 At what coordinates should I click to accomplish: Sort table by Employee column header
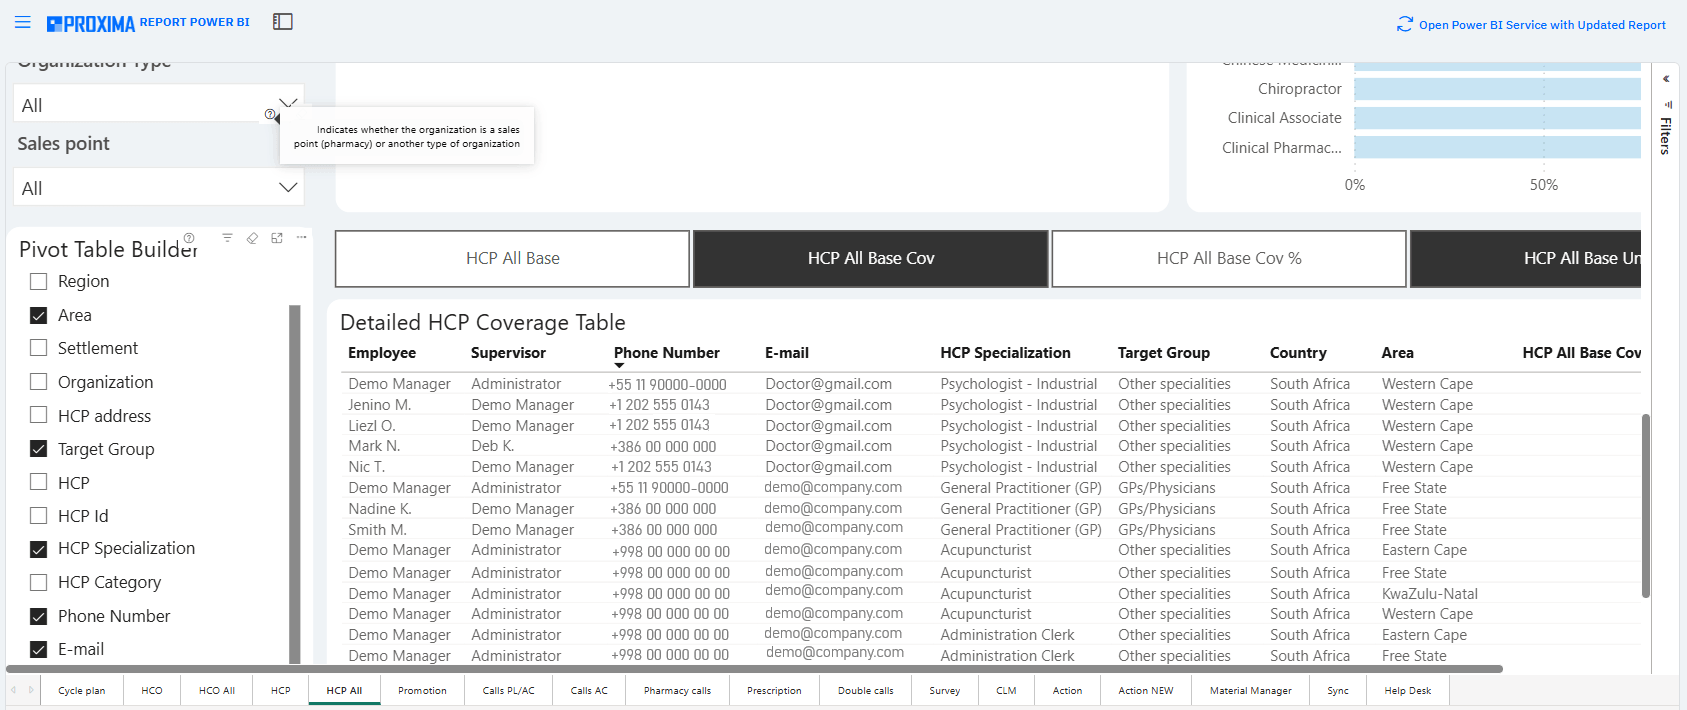[382, 353]
